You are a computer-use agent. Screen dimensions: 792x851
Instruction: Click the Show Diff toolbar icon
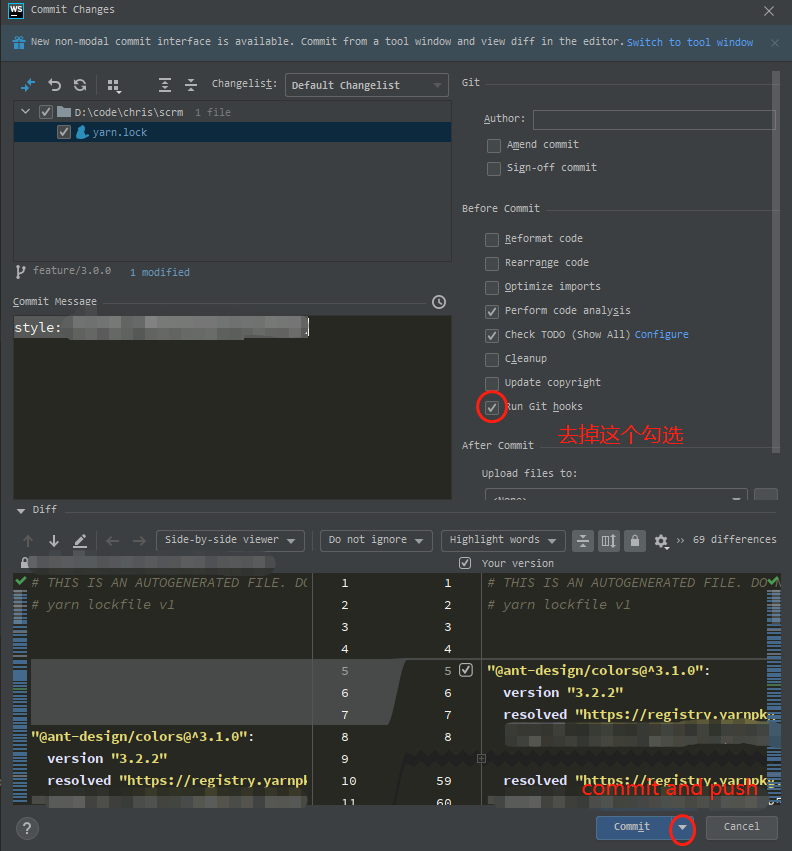[28, 85]
